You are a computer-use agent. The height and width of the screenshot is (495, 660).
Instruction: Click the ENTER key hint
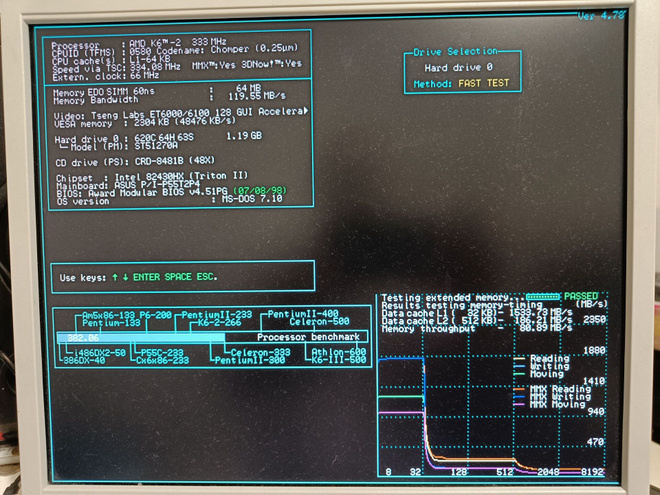coord(146,277)
